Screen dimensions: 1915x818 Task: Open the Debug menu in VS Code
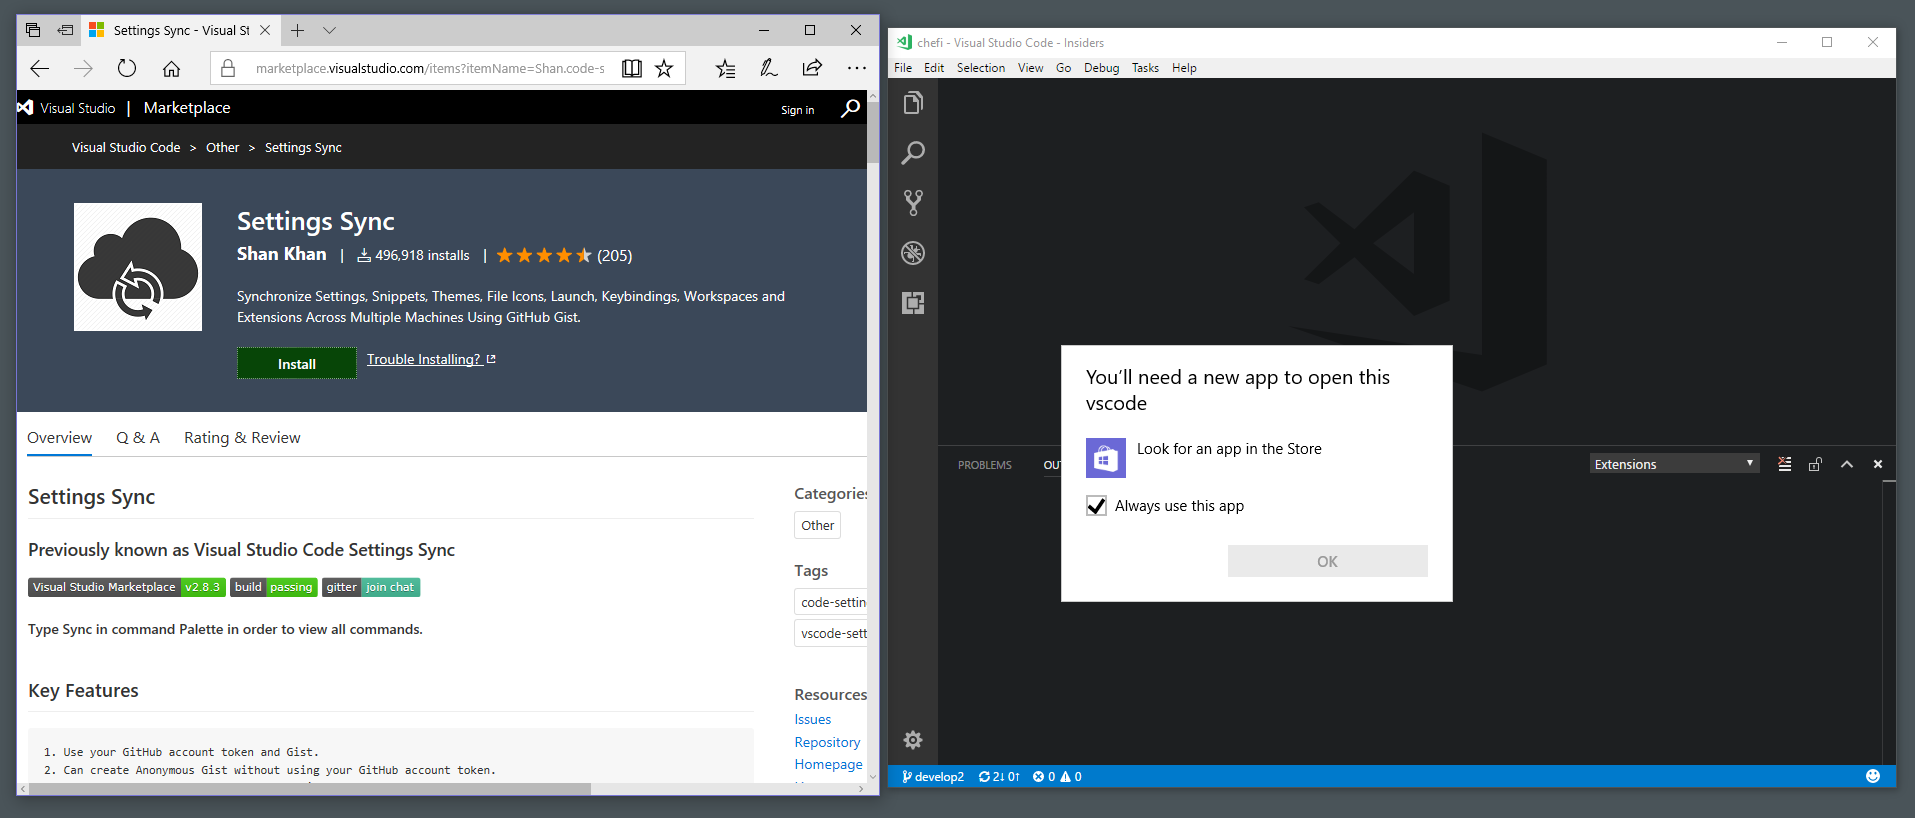pos(1102,68)
